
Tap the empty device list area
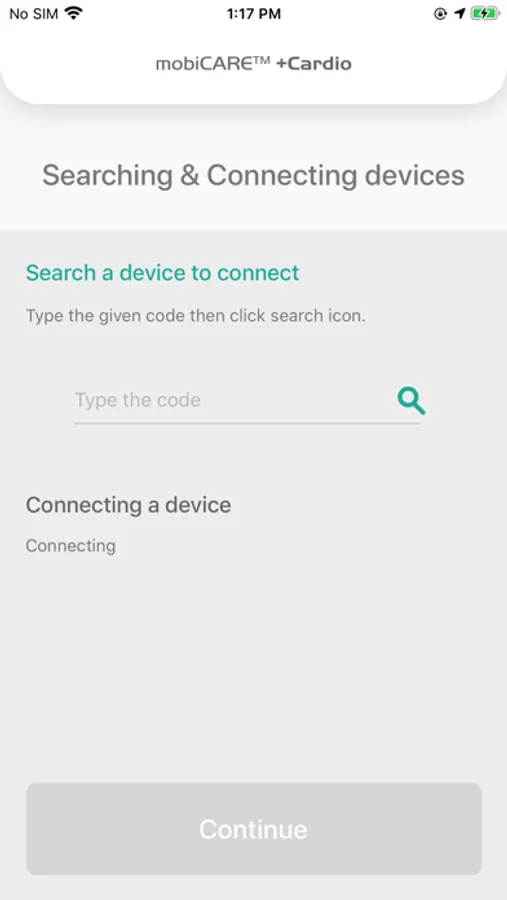coord(253,666)
